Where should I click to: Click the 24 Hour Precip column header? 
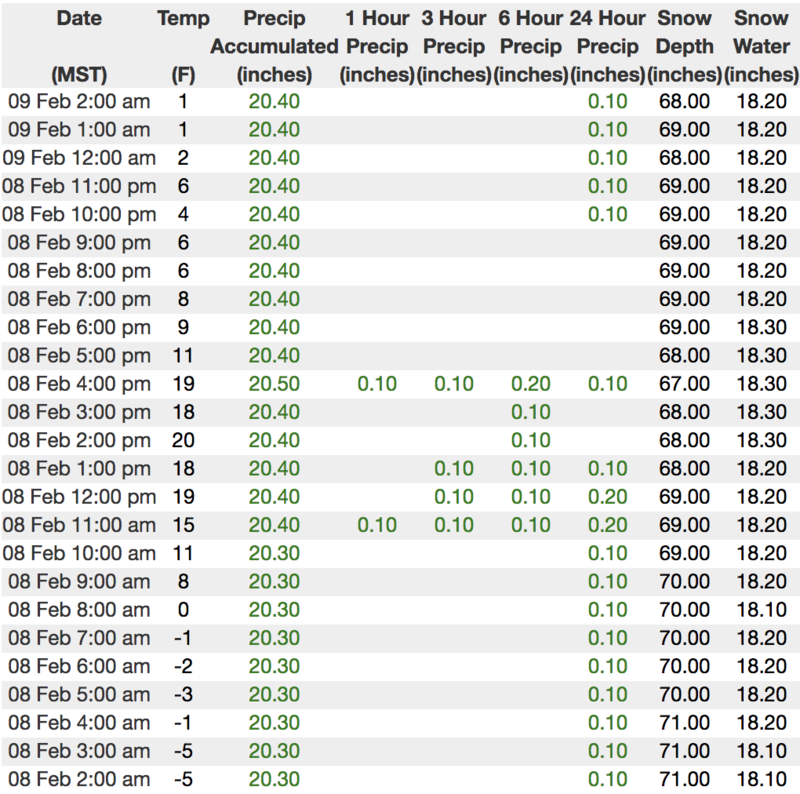click(x=607, y=46)
